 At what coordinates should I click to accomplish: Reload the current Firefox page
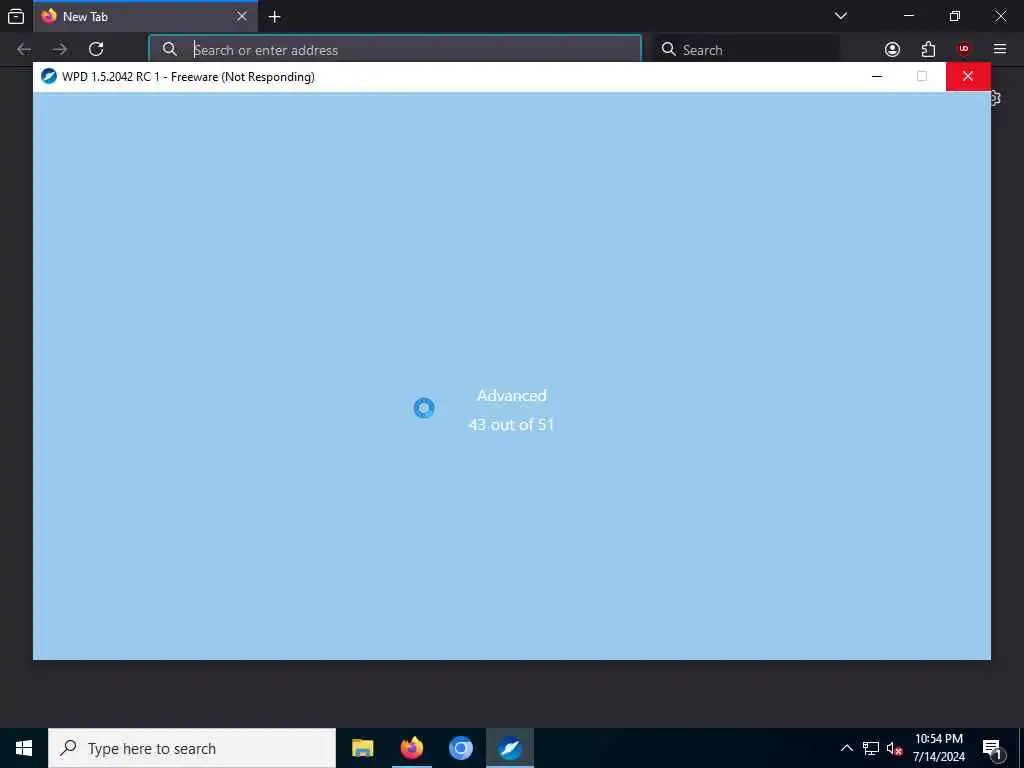[96, 49]
